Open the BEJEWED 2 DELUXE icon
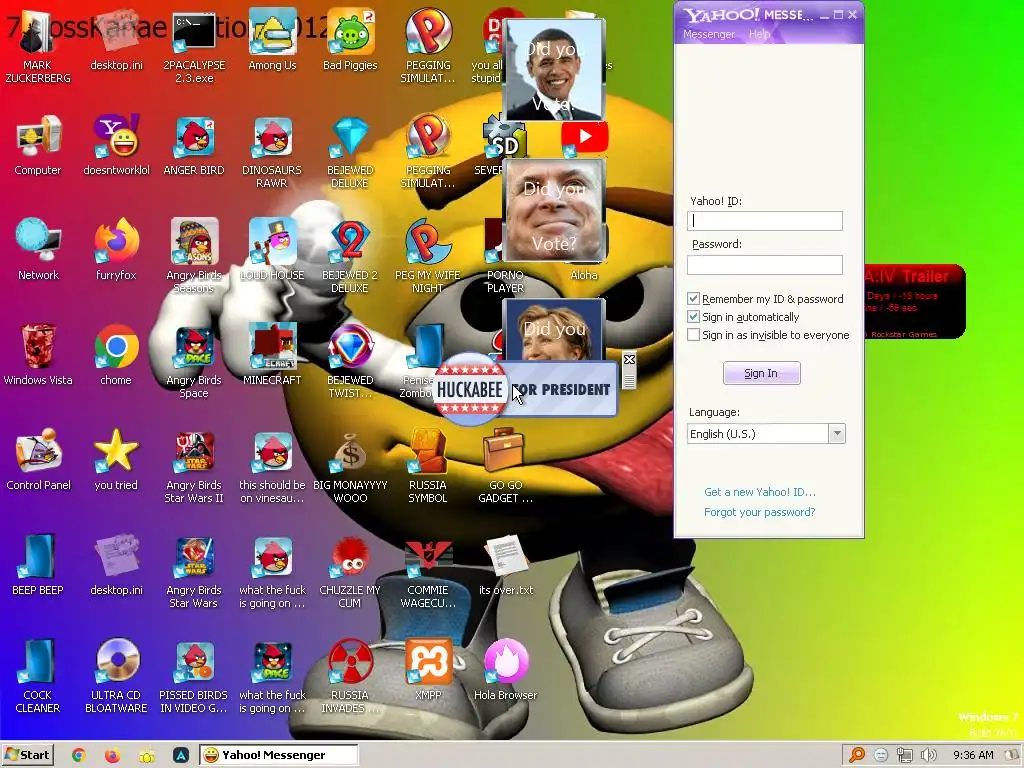Image resolution: width=1024 pixels, height=768 pixels. (350, 256)
